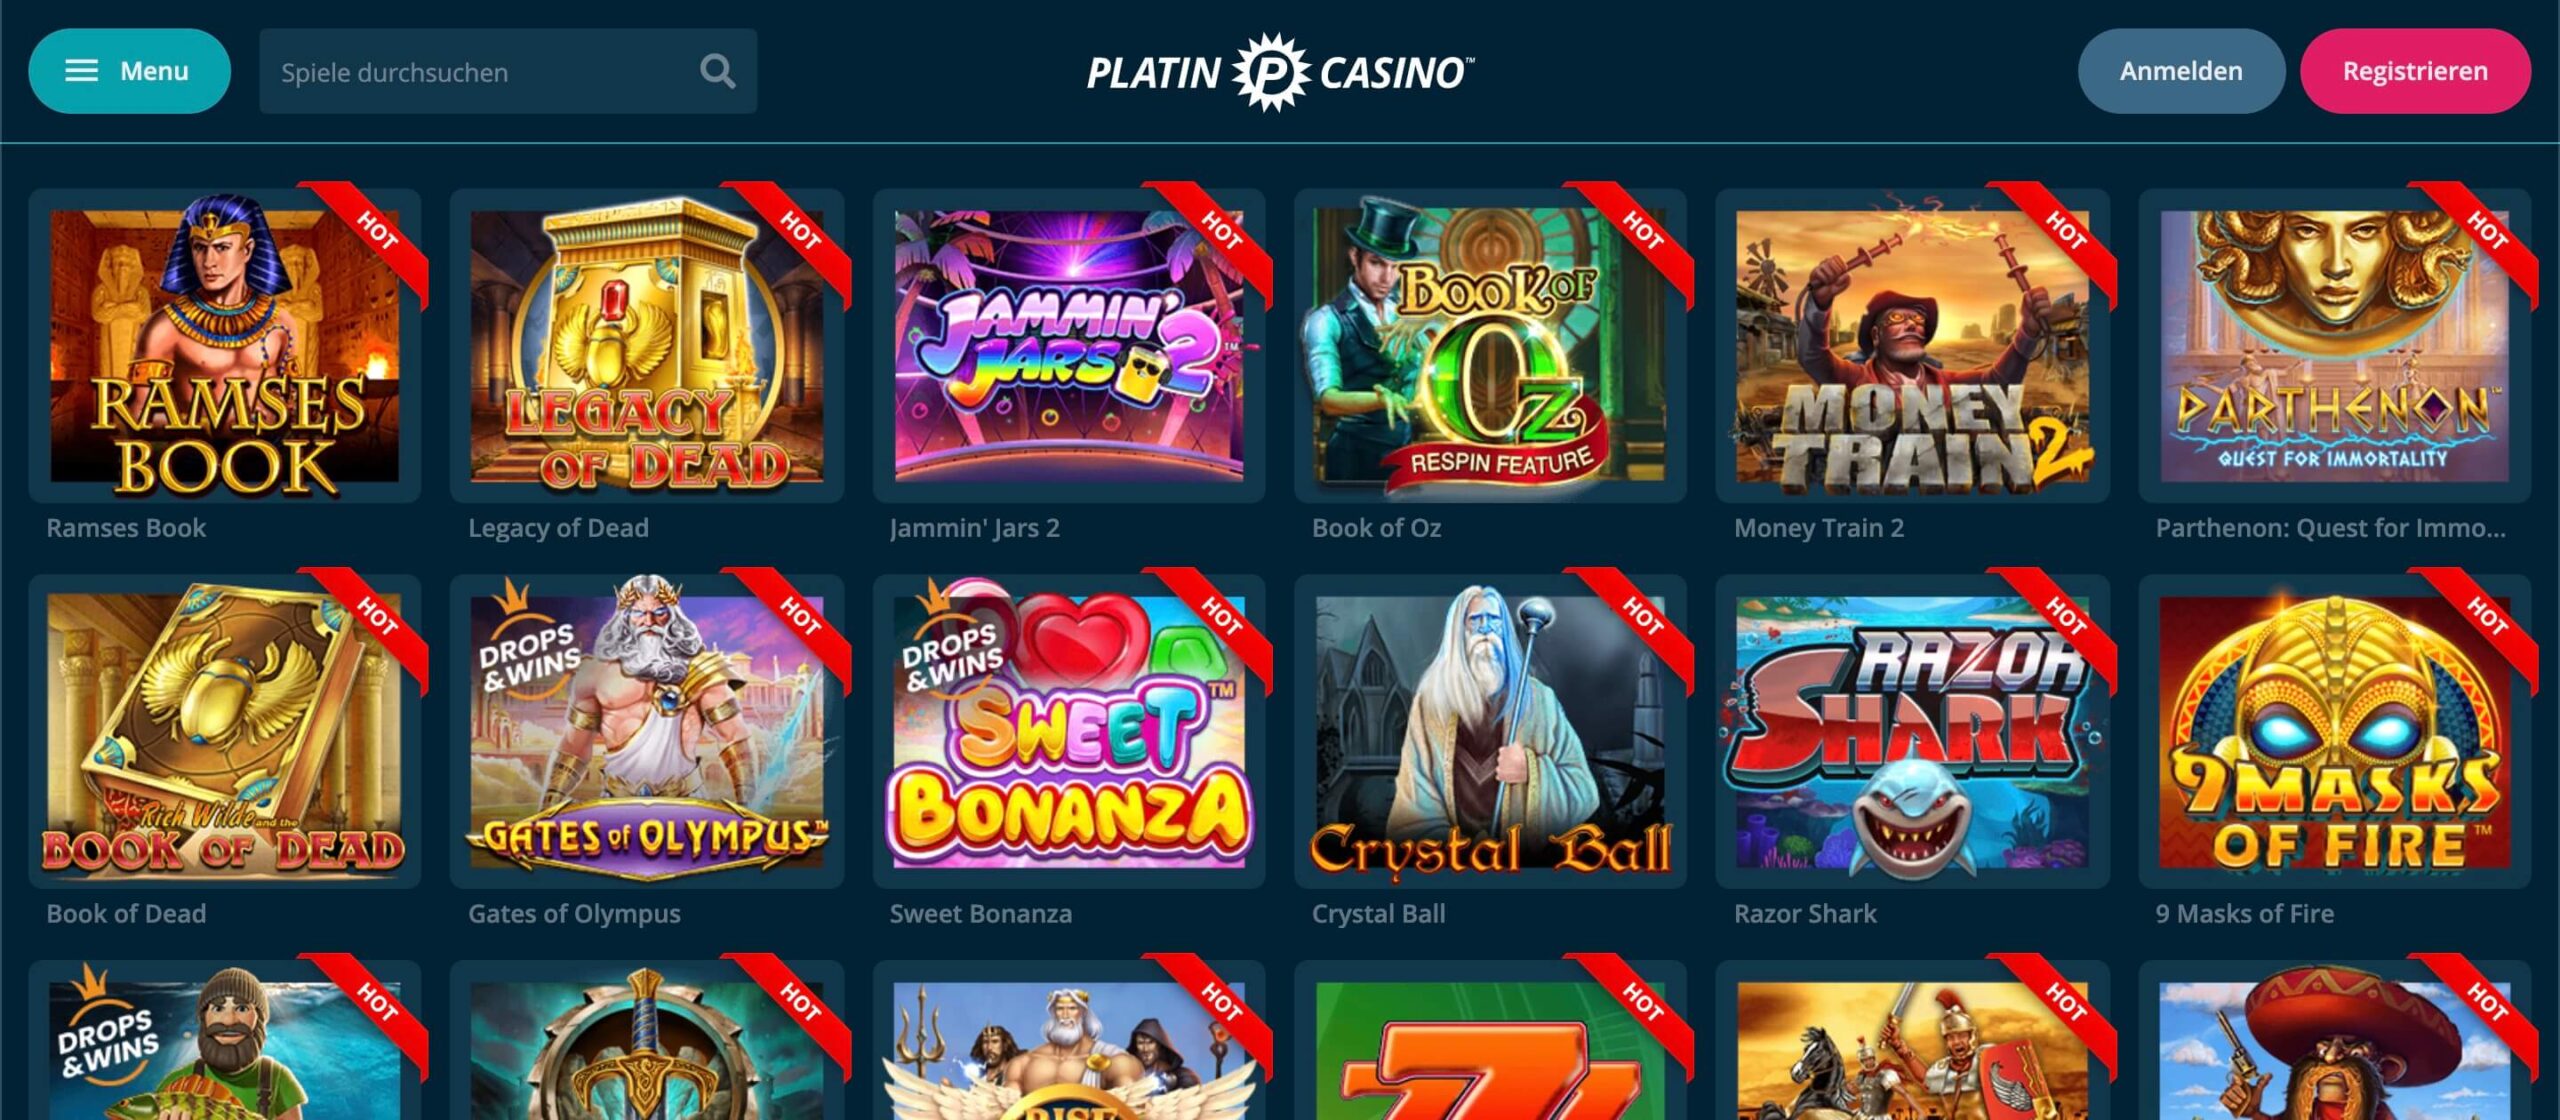
Task: Open Parthenon Quest for Immortality tile
Action: tap(2335, 345)
